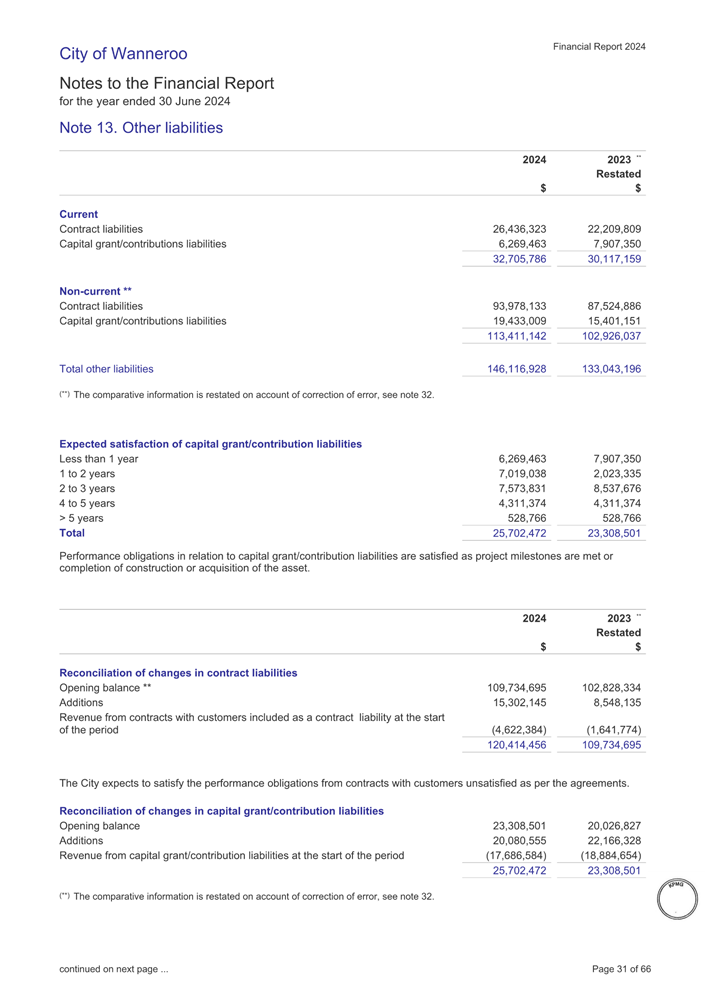The height and width of the screenshot is (998, 705).
Task: Select current liabilities subtotal 32,705,786
Action: click(513, 259)
